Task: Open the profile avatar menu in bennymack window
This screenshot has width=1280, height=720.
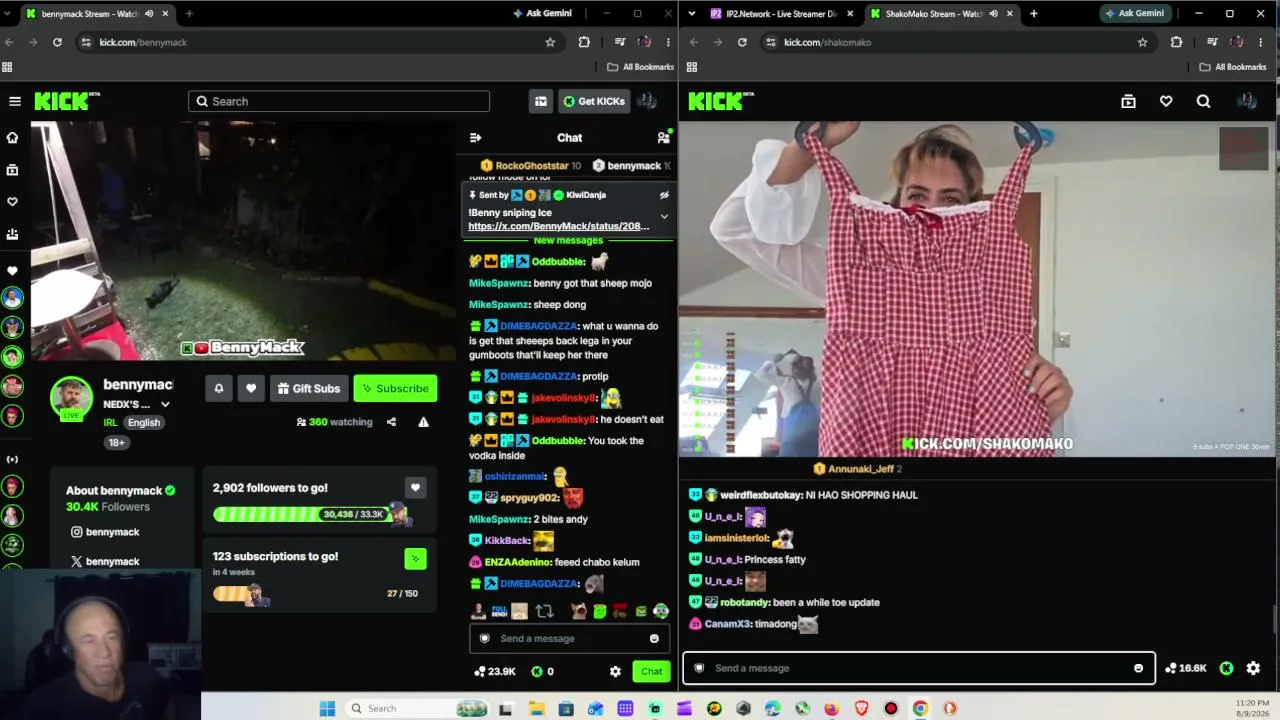Action: click(x=647, y=101)
